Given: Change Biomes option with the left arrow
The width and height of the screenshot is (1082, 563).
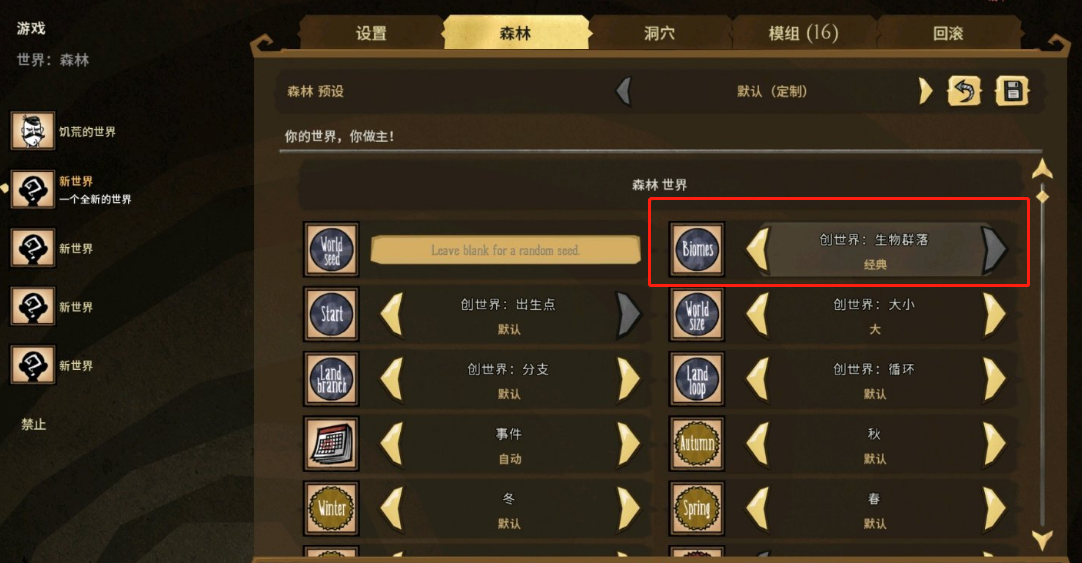Looking at the screenshot, I should pos(758,250).
